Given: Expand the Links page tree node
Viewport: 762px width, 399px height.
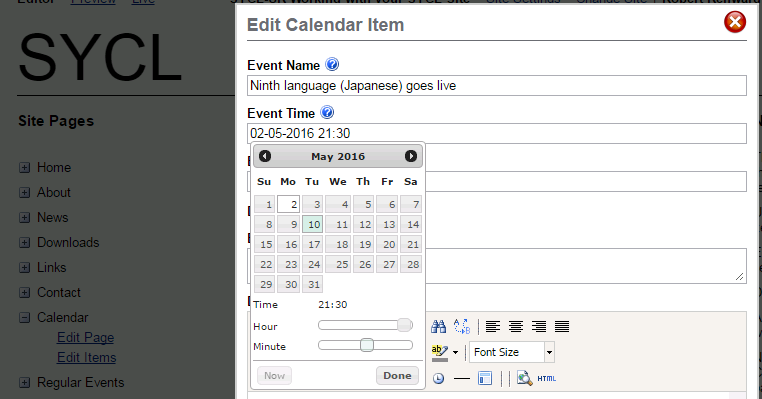Looking at the screenshot, I should (24, 268).
